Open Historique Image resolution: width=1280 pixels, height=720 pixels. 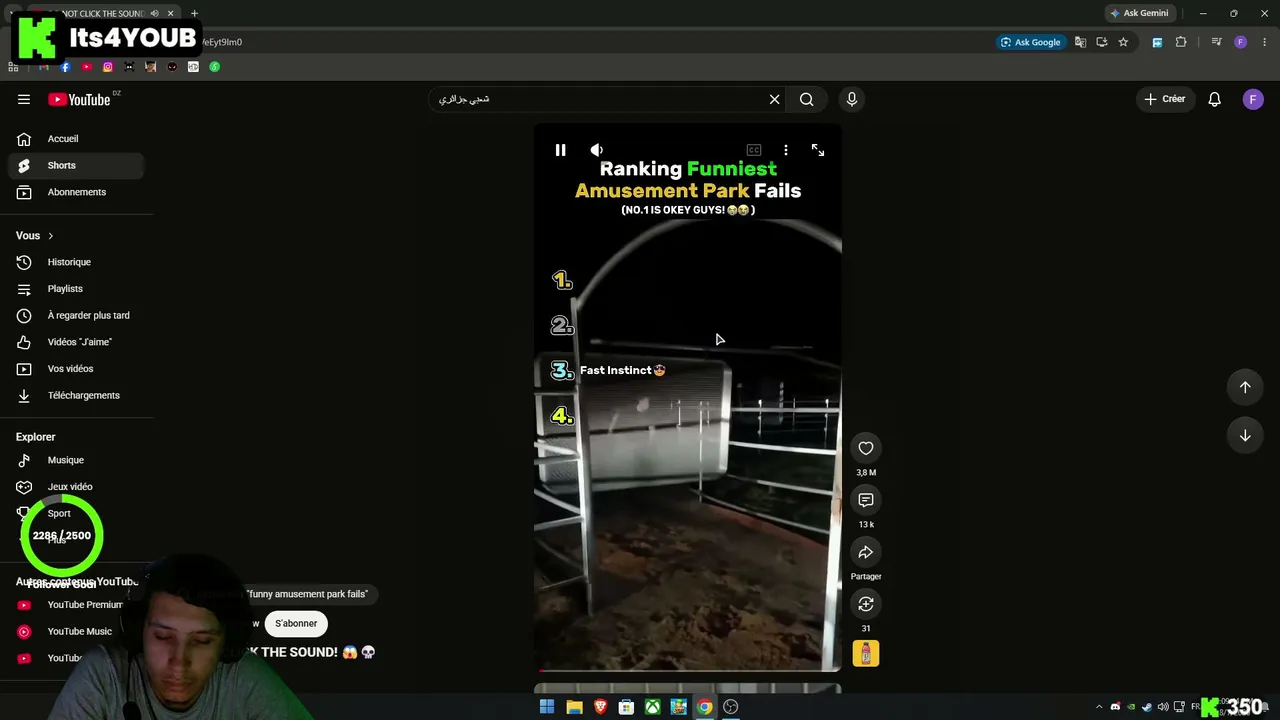[76, 262]
